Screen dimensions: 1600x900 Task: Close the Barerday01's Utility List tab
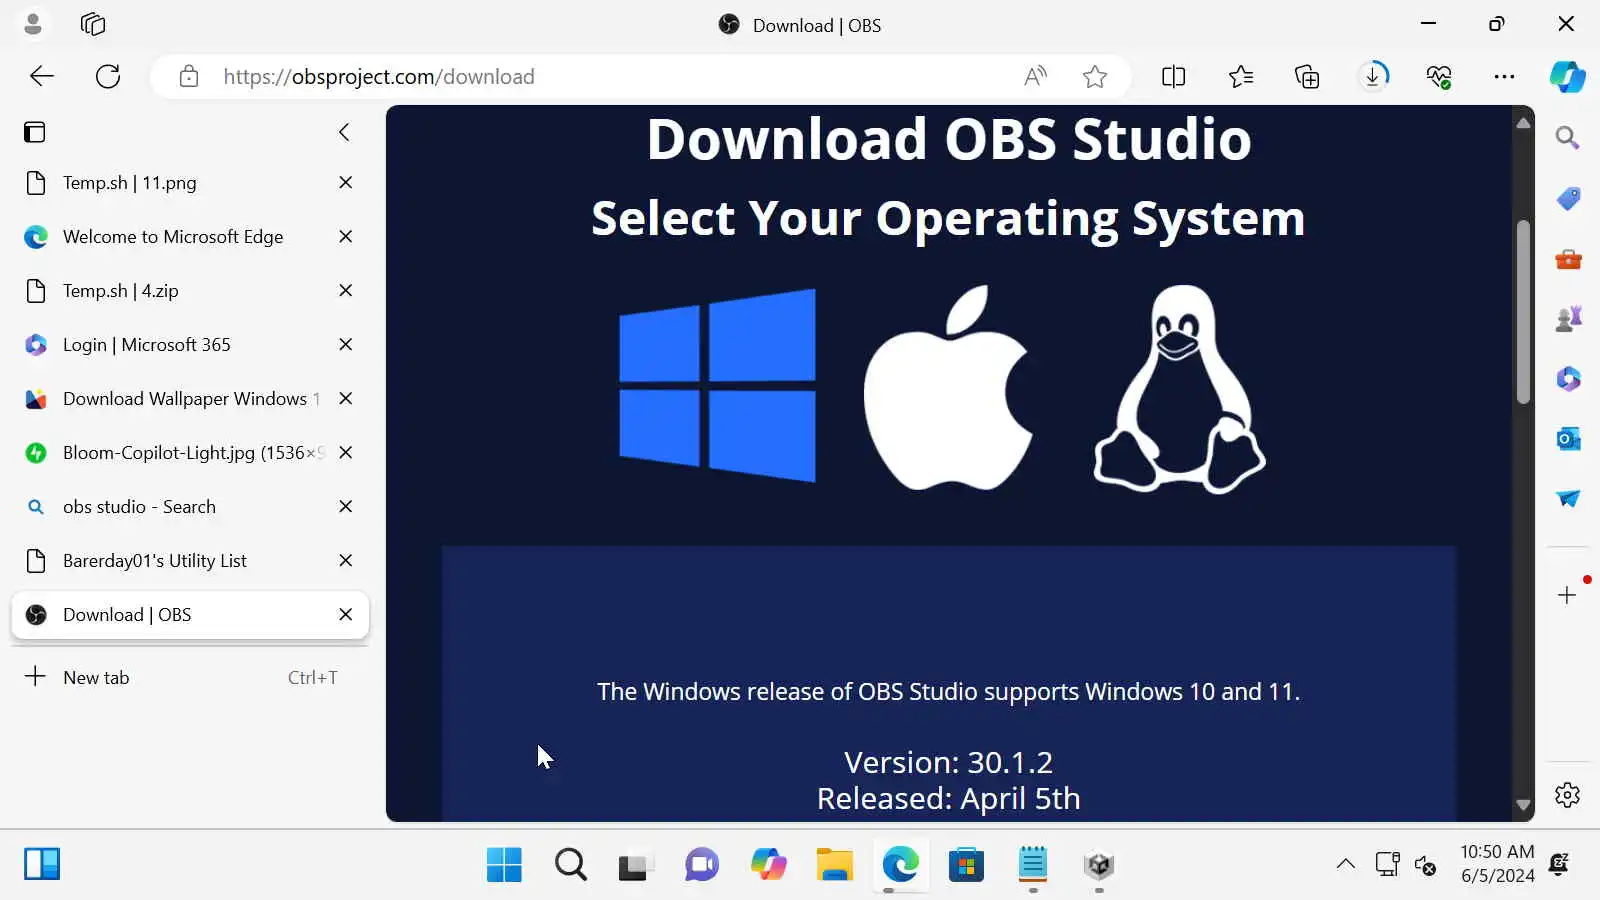tap(346, 561)
